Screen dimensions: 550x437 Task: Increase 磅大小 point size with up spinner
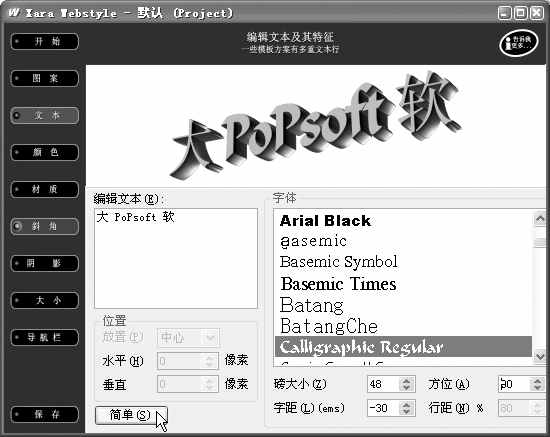coord(407,381)
